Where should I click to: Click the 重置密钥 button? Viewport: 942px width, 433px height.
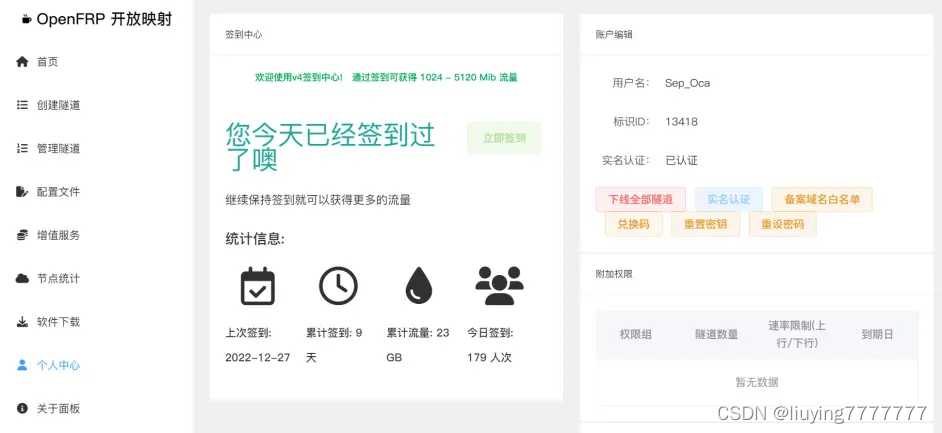click(x=705, y=224)
